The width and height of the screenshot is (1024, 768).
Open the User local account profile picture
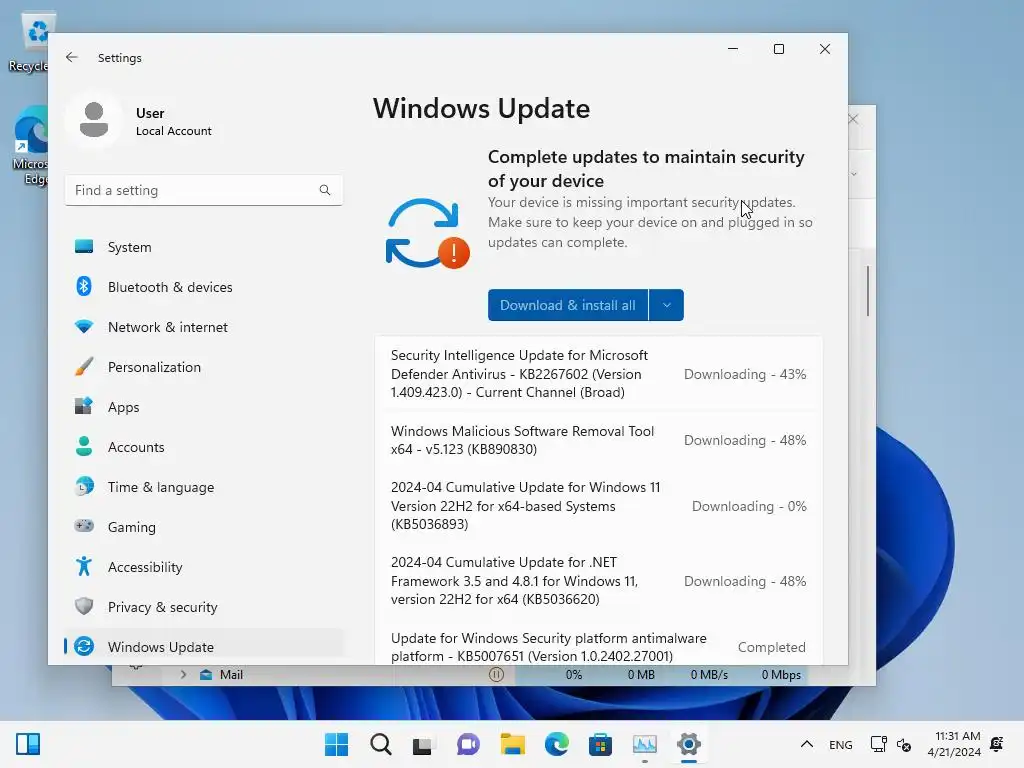click(94, 120)
